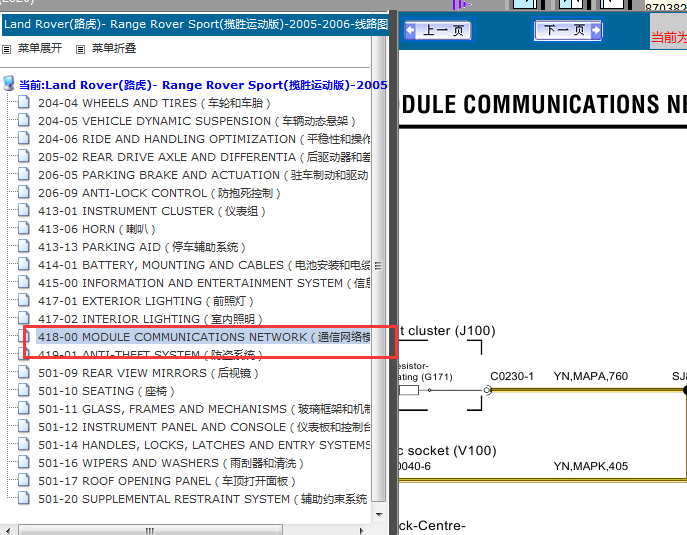Screen dimensions: 687x535
Task: Click page icon beside 206-09 ANTI-LOCK CONTROL
Action: pyautogui.click(x=24, y=192)
